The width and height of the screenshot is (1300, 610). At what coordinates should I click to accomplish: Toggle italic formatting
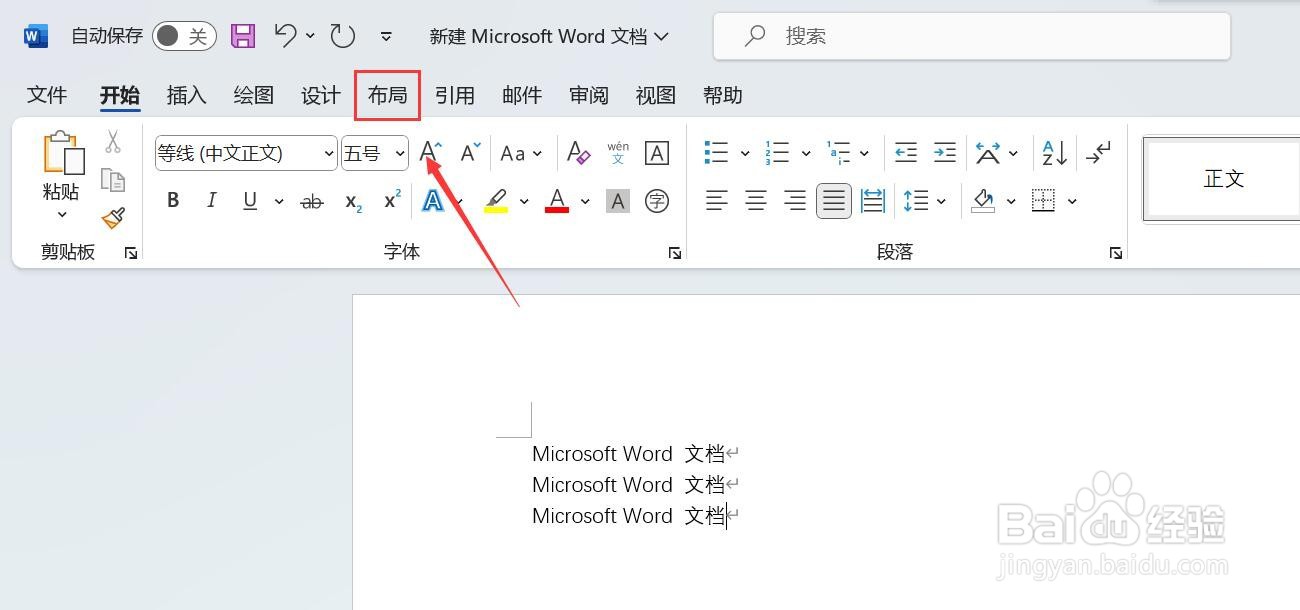(211, 200)
